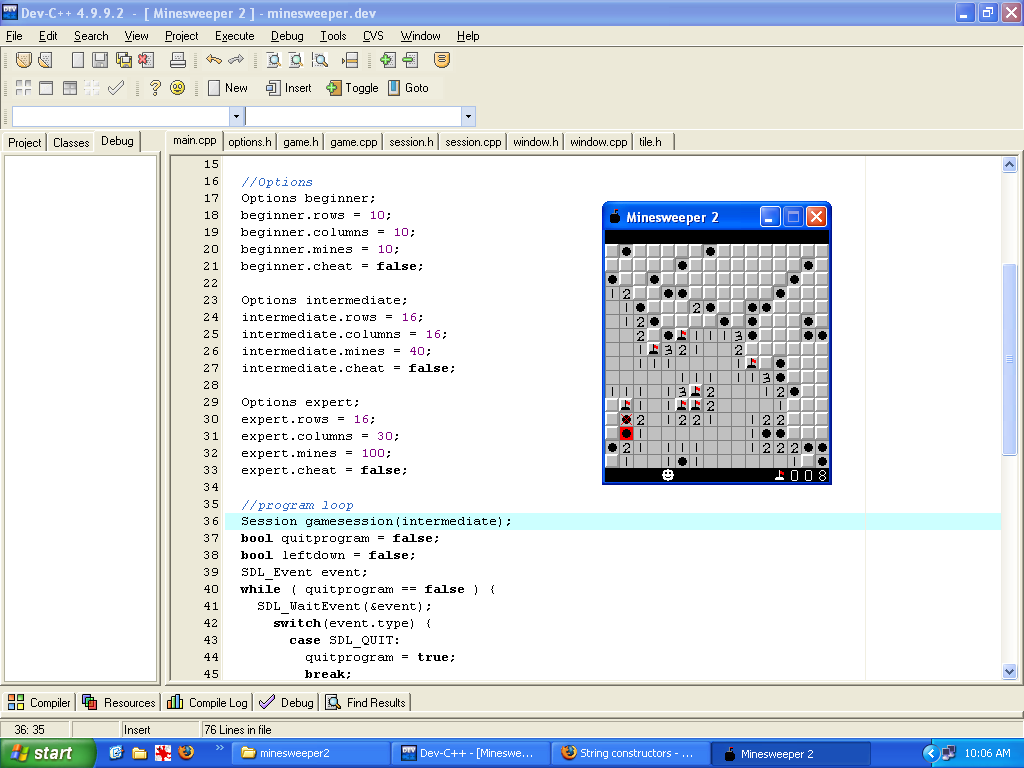The image size is (1024, 768).
Task: Click the Compile icon with four squares
Action: coord(23,88)
